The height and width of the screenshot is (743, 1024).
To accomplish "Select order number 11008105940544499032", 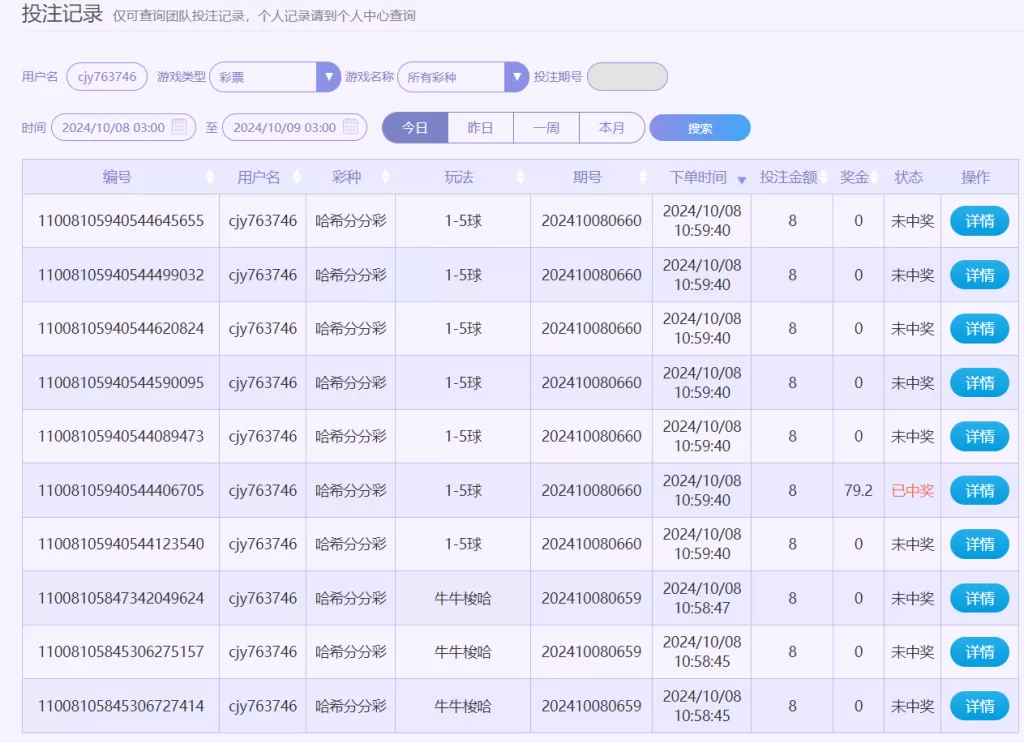I will [121, 275].
